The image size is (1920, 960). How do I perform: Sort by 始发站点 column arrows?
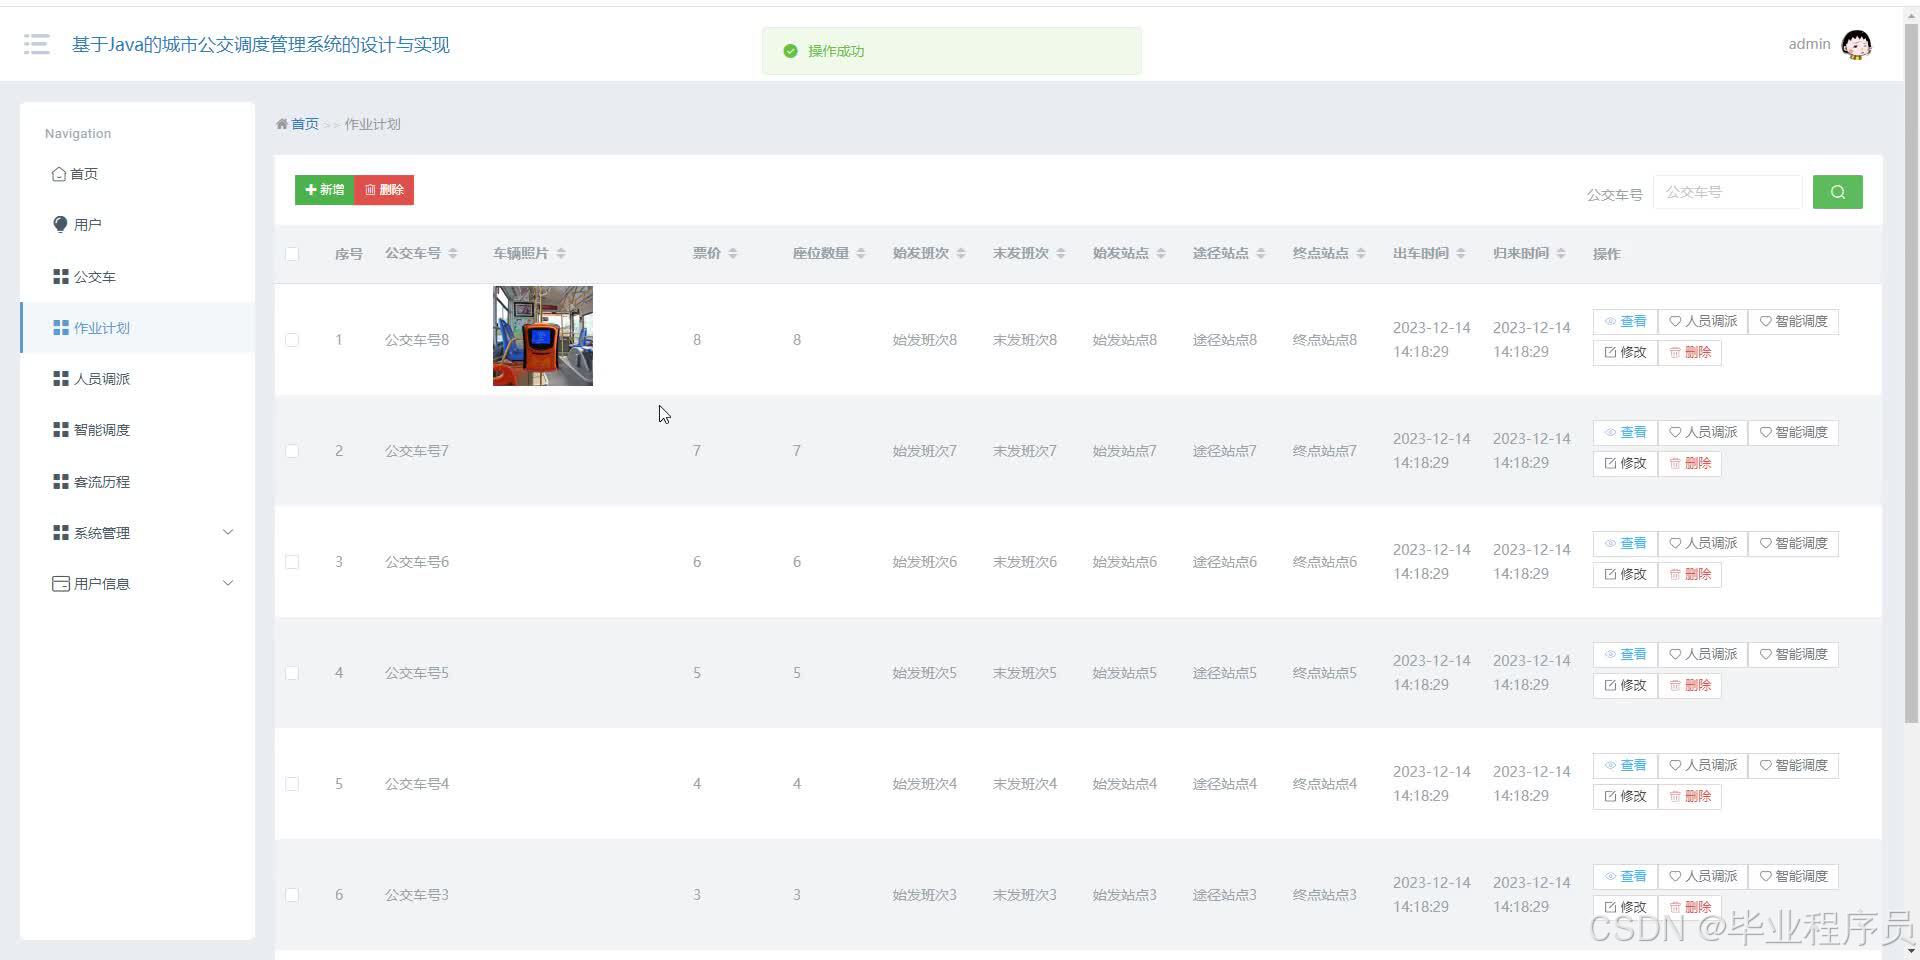point(1161,254)
